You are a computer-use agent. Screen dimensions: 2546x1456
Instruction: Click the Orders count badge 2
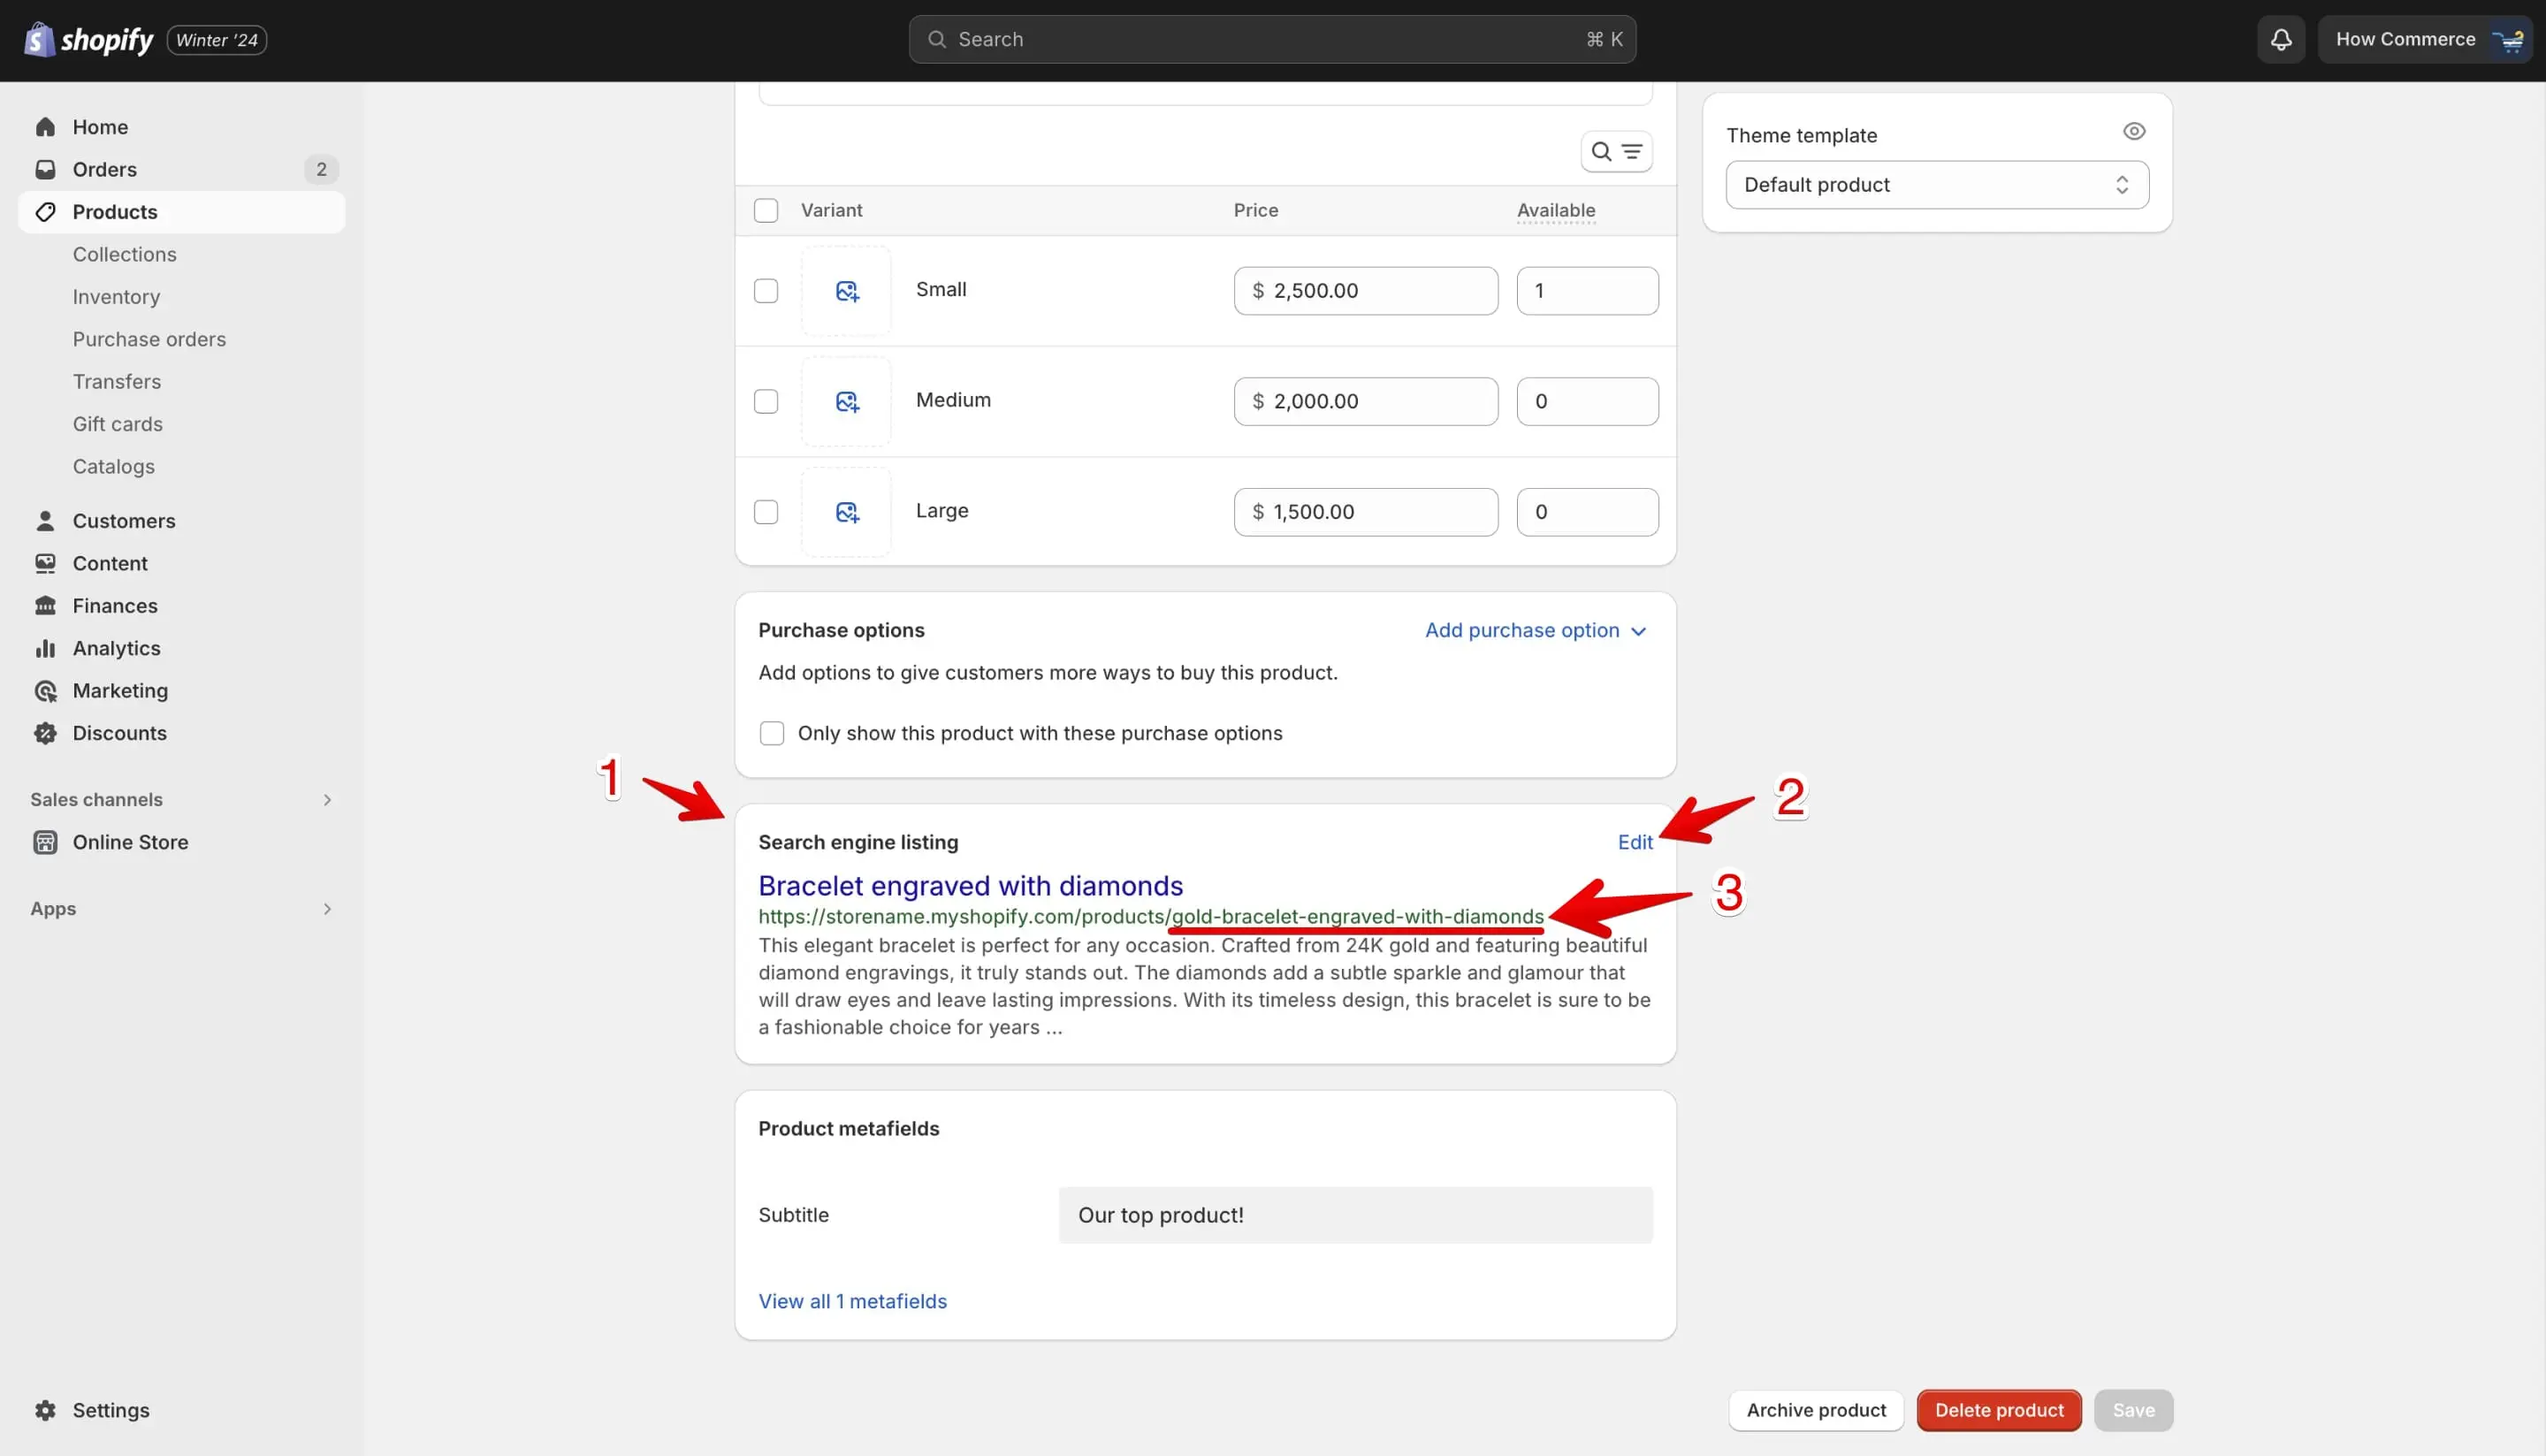321,169
